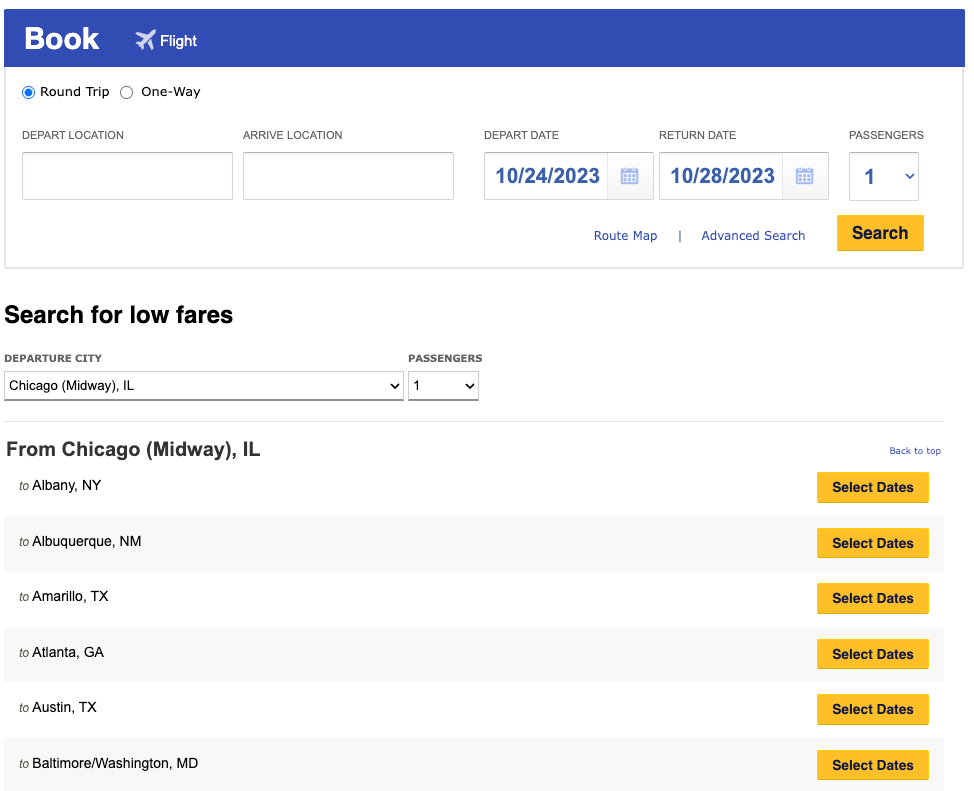Expand the Passengers dropdown in booking form
The width and height of the screenshot is (974, 791).
[x=884, y=177]
